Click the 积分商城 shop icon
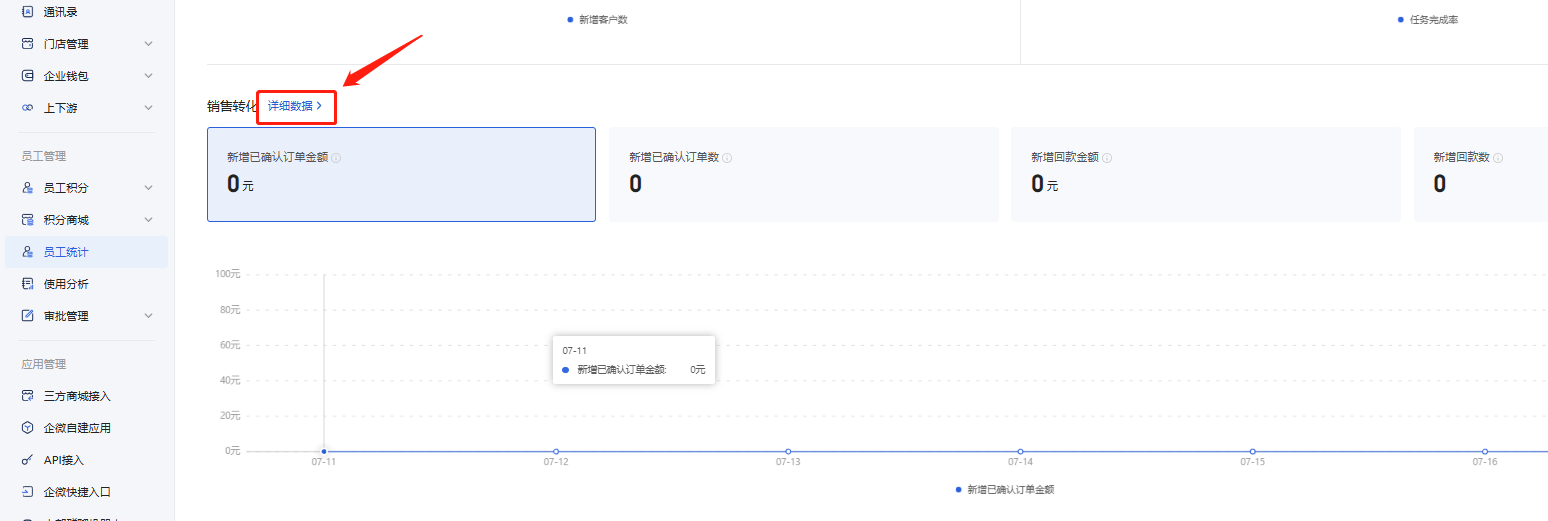This screenshot has height=521, width=1548. [x=28, y=220]
